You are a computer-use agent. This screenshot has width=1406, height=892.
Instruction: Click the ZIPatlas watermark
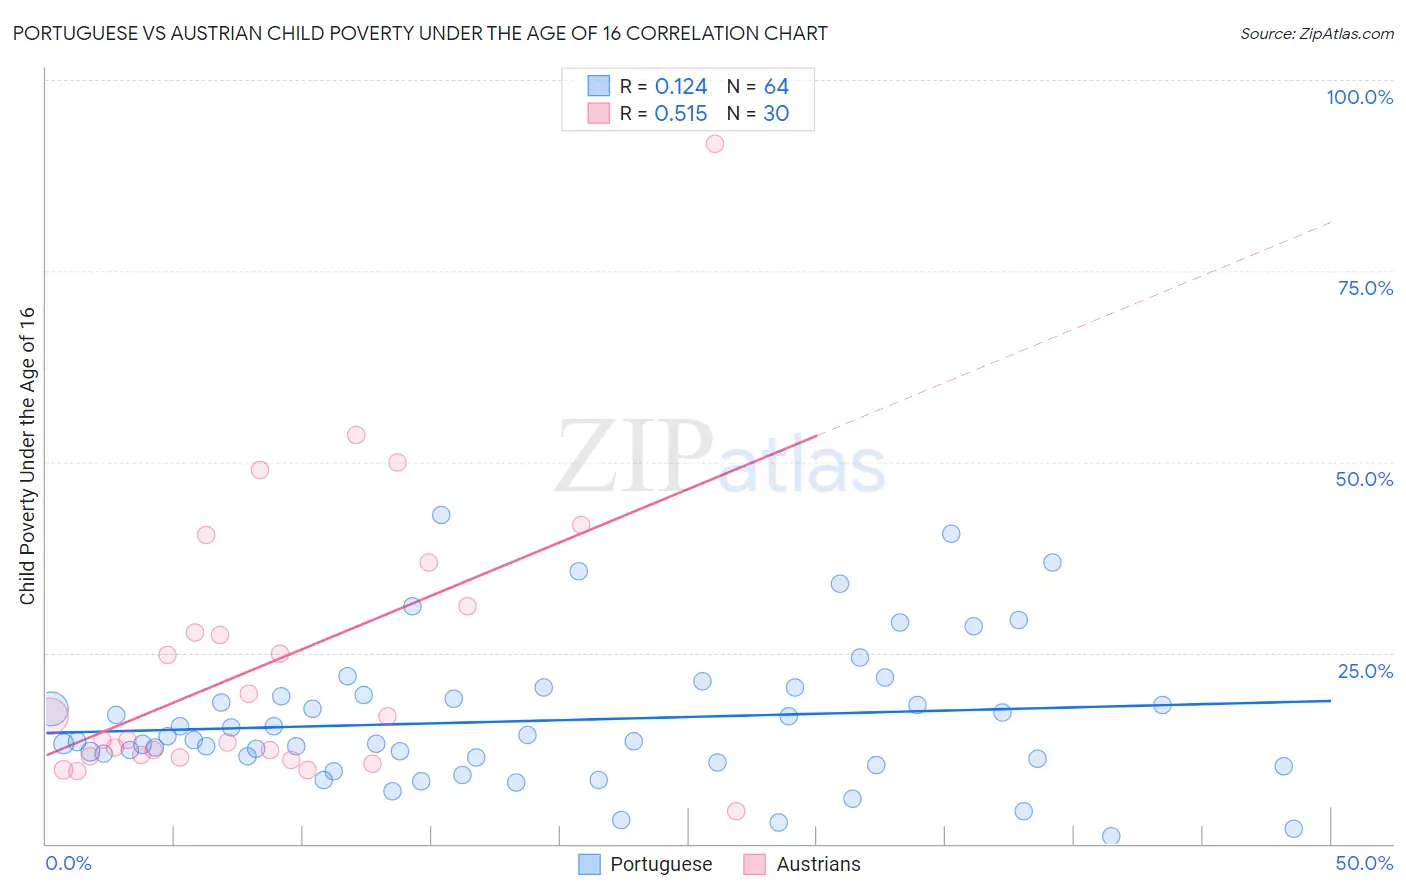pos(720,460)
